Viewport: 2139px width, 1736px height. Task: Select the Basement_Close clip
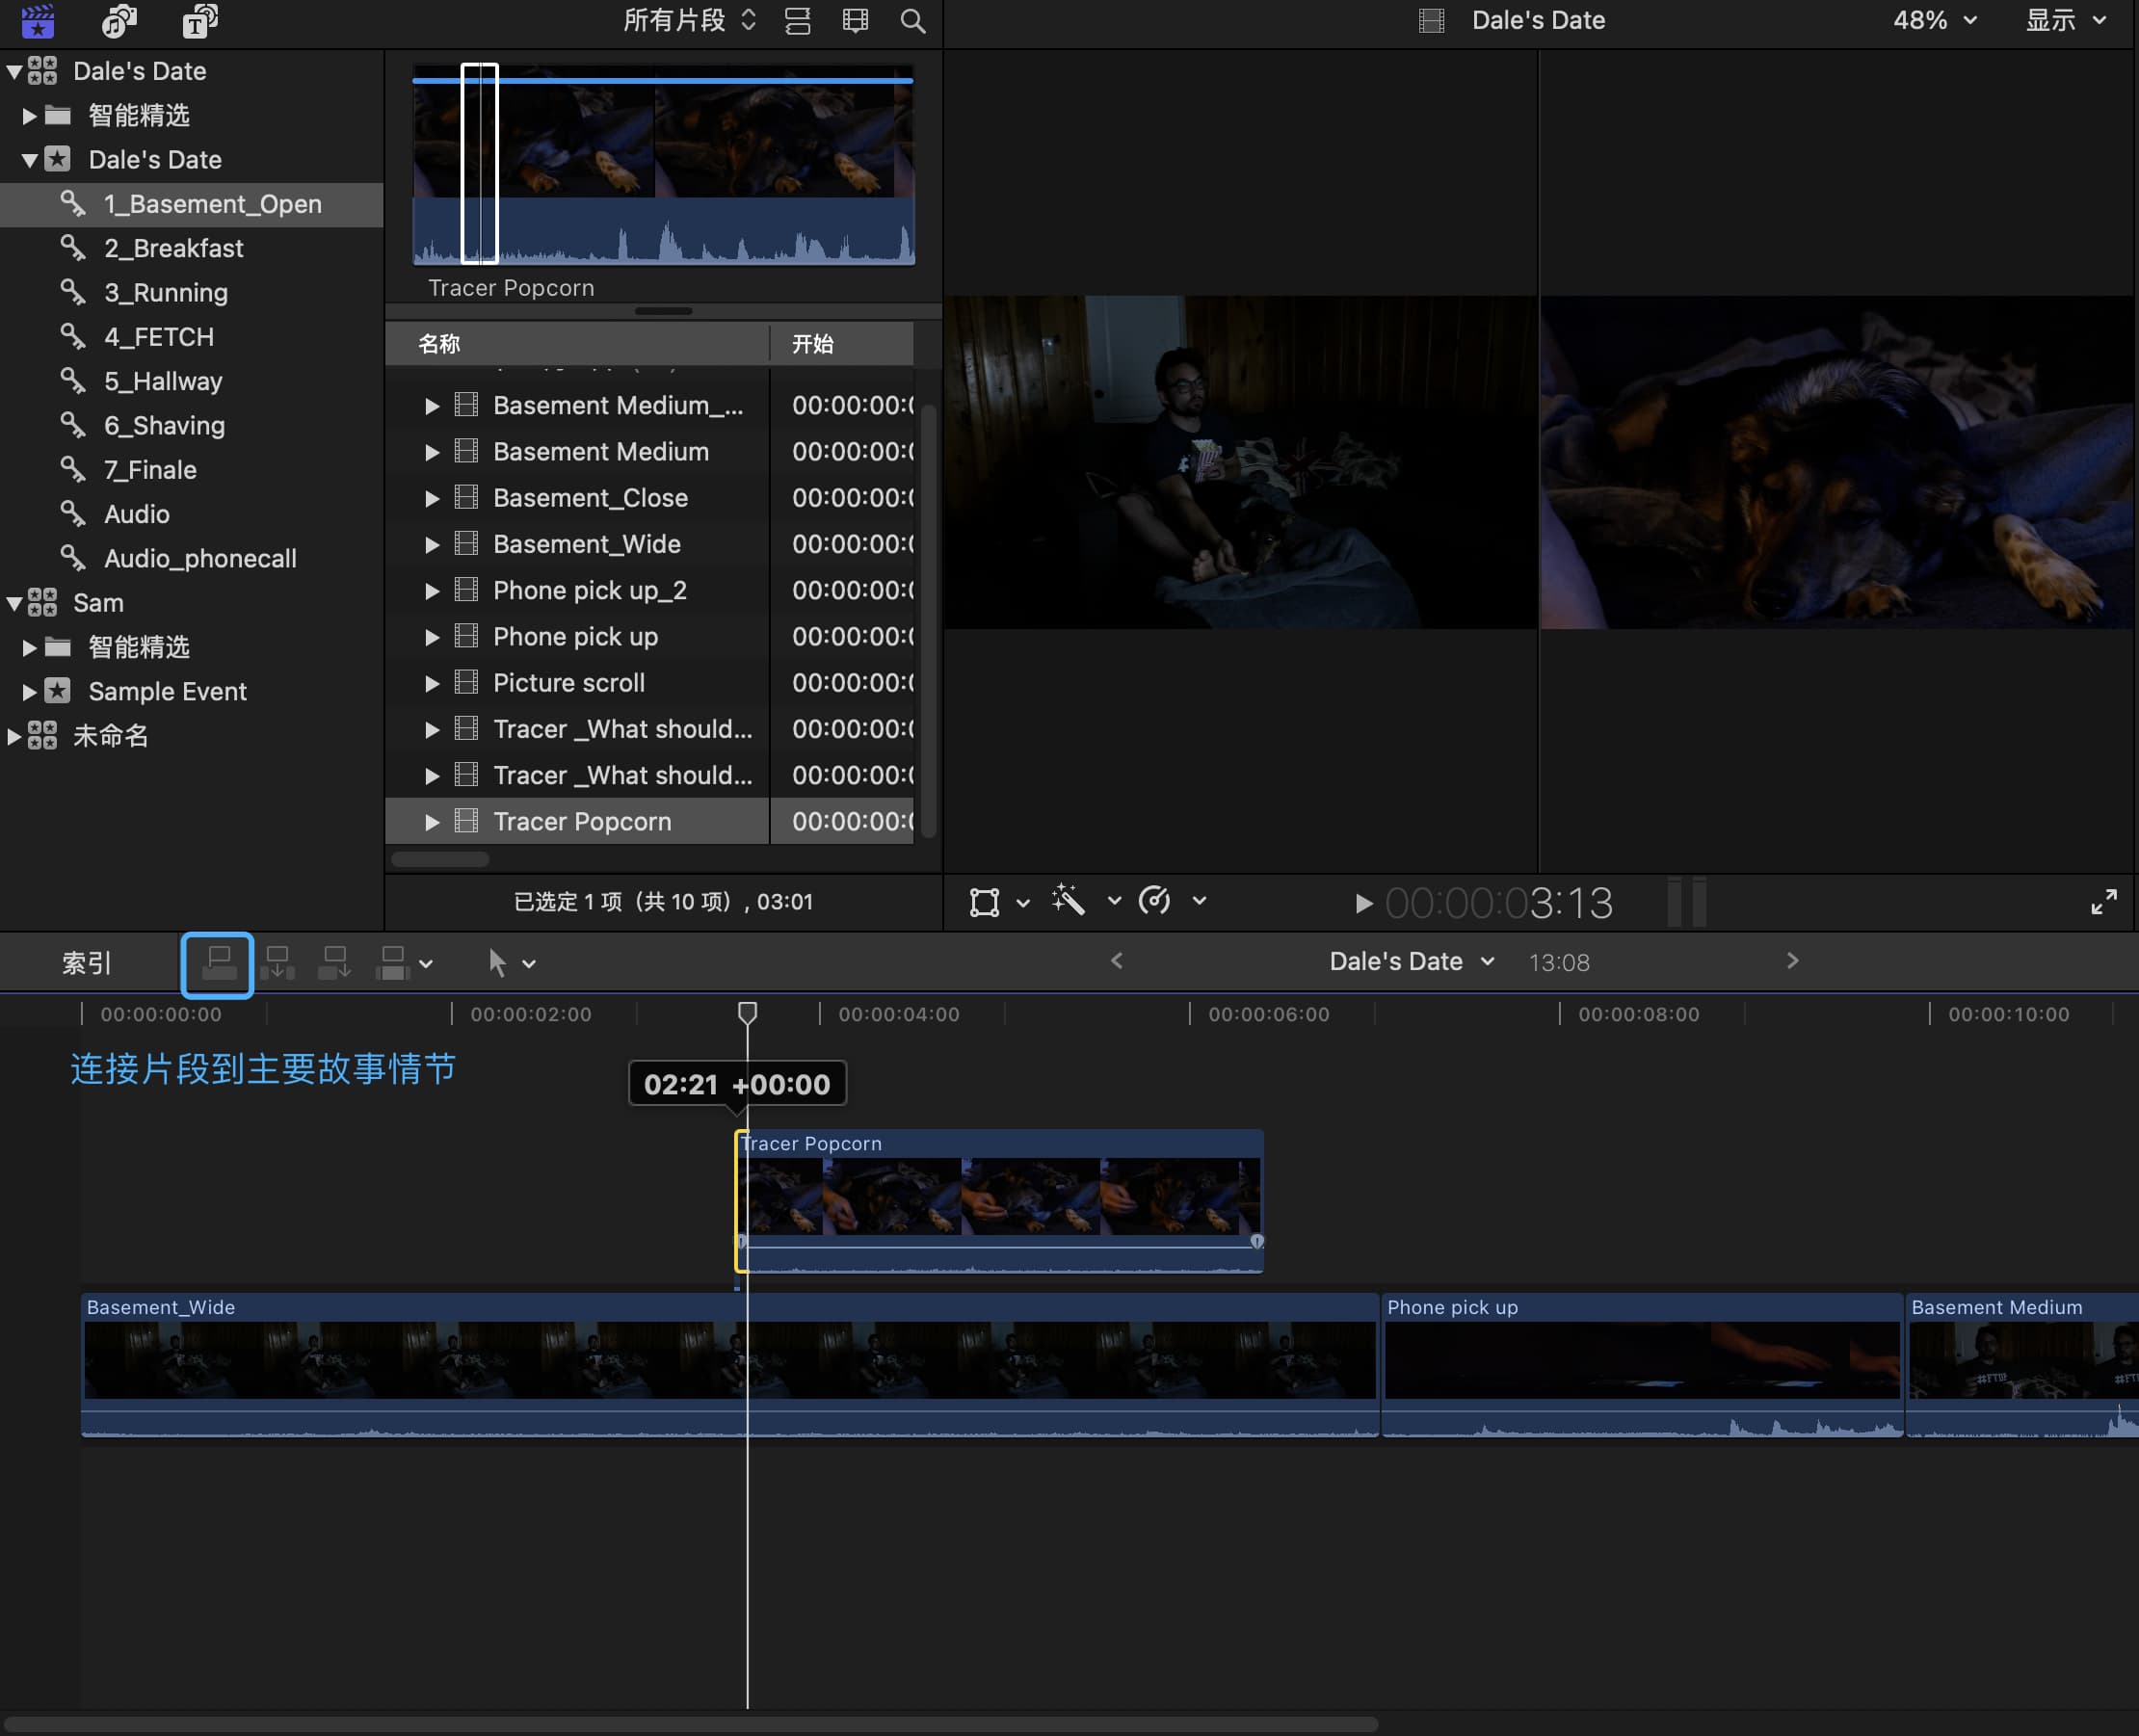pos(650,498)
